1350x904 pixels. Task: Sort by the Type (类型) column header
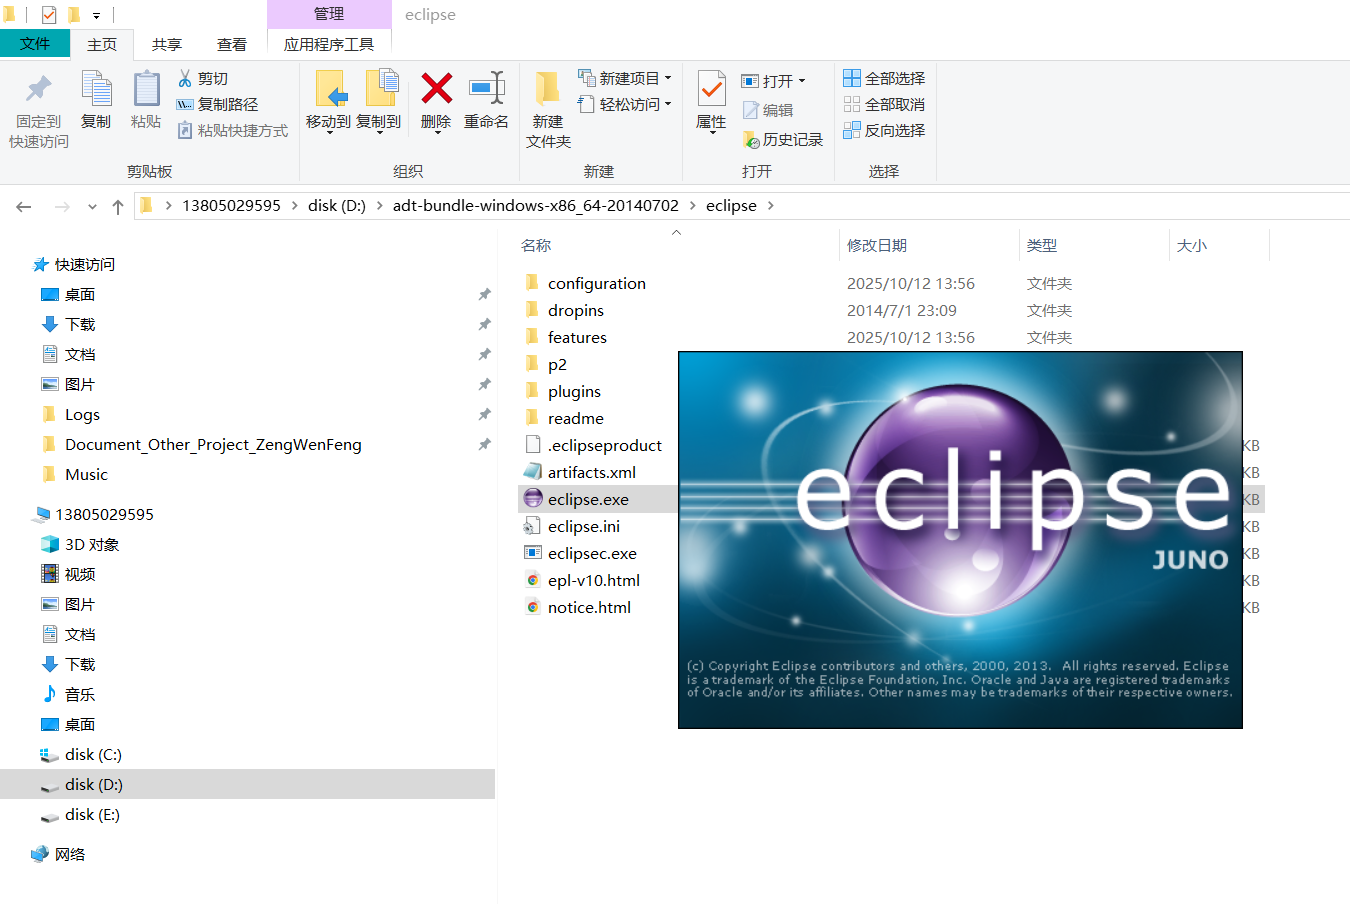(x=1042, y=245)
